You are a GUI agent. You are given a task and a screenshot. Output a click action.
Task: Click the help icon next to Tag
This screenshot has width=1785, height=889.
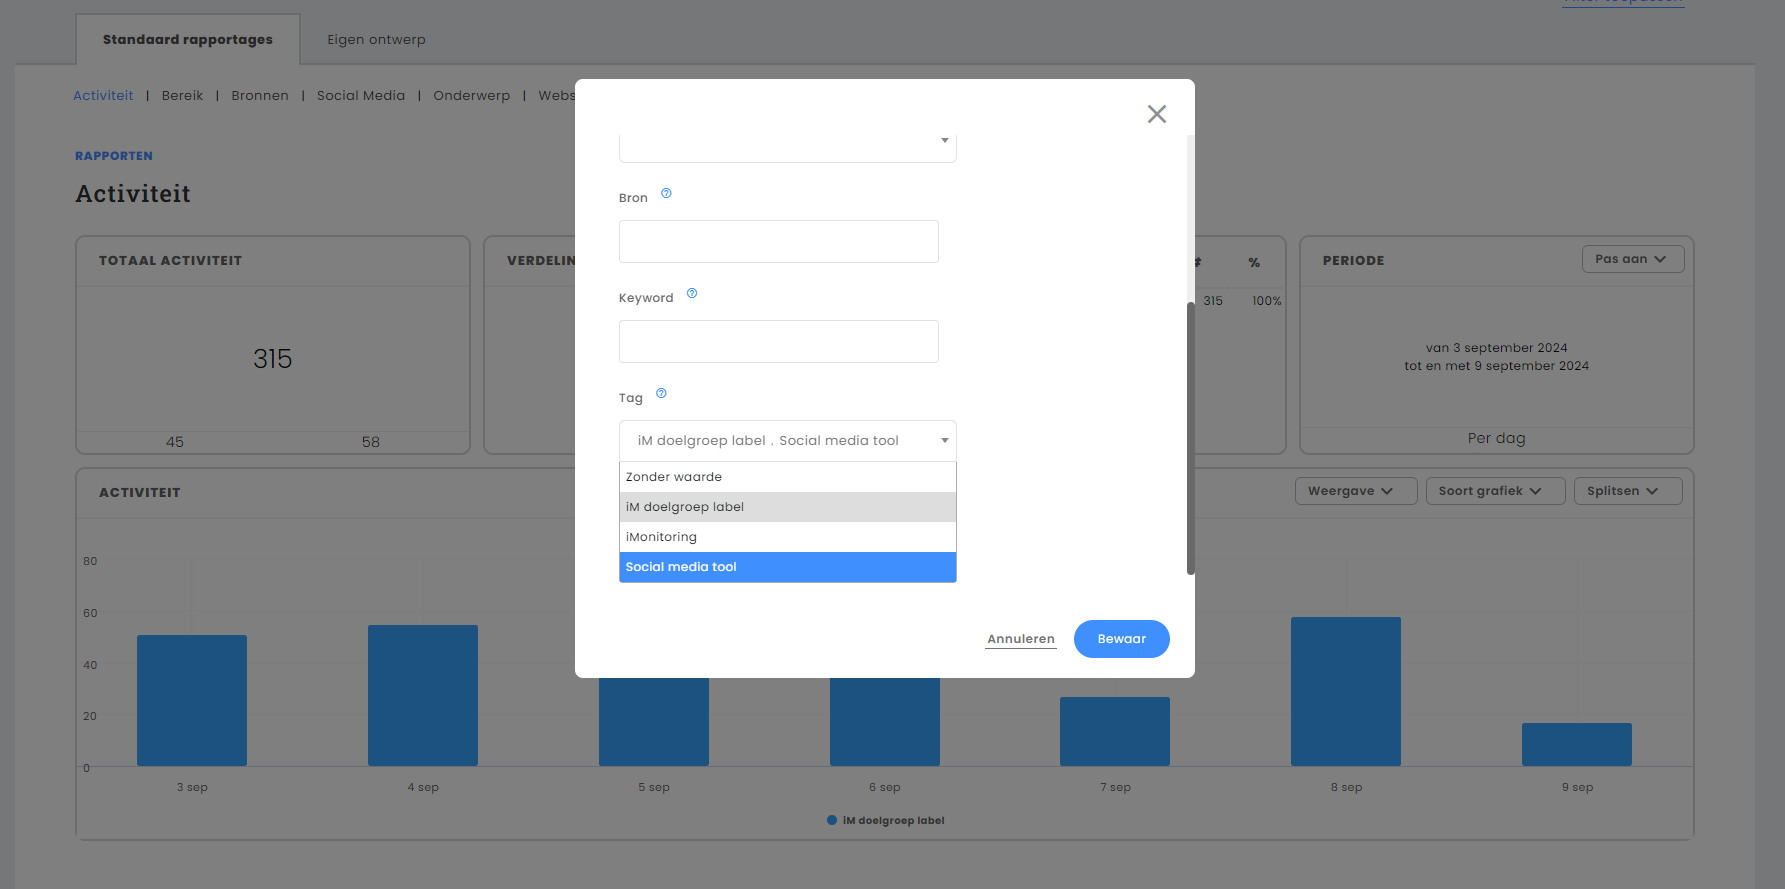(x=661, y=394)
